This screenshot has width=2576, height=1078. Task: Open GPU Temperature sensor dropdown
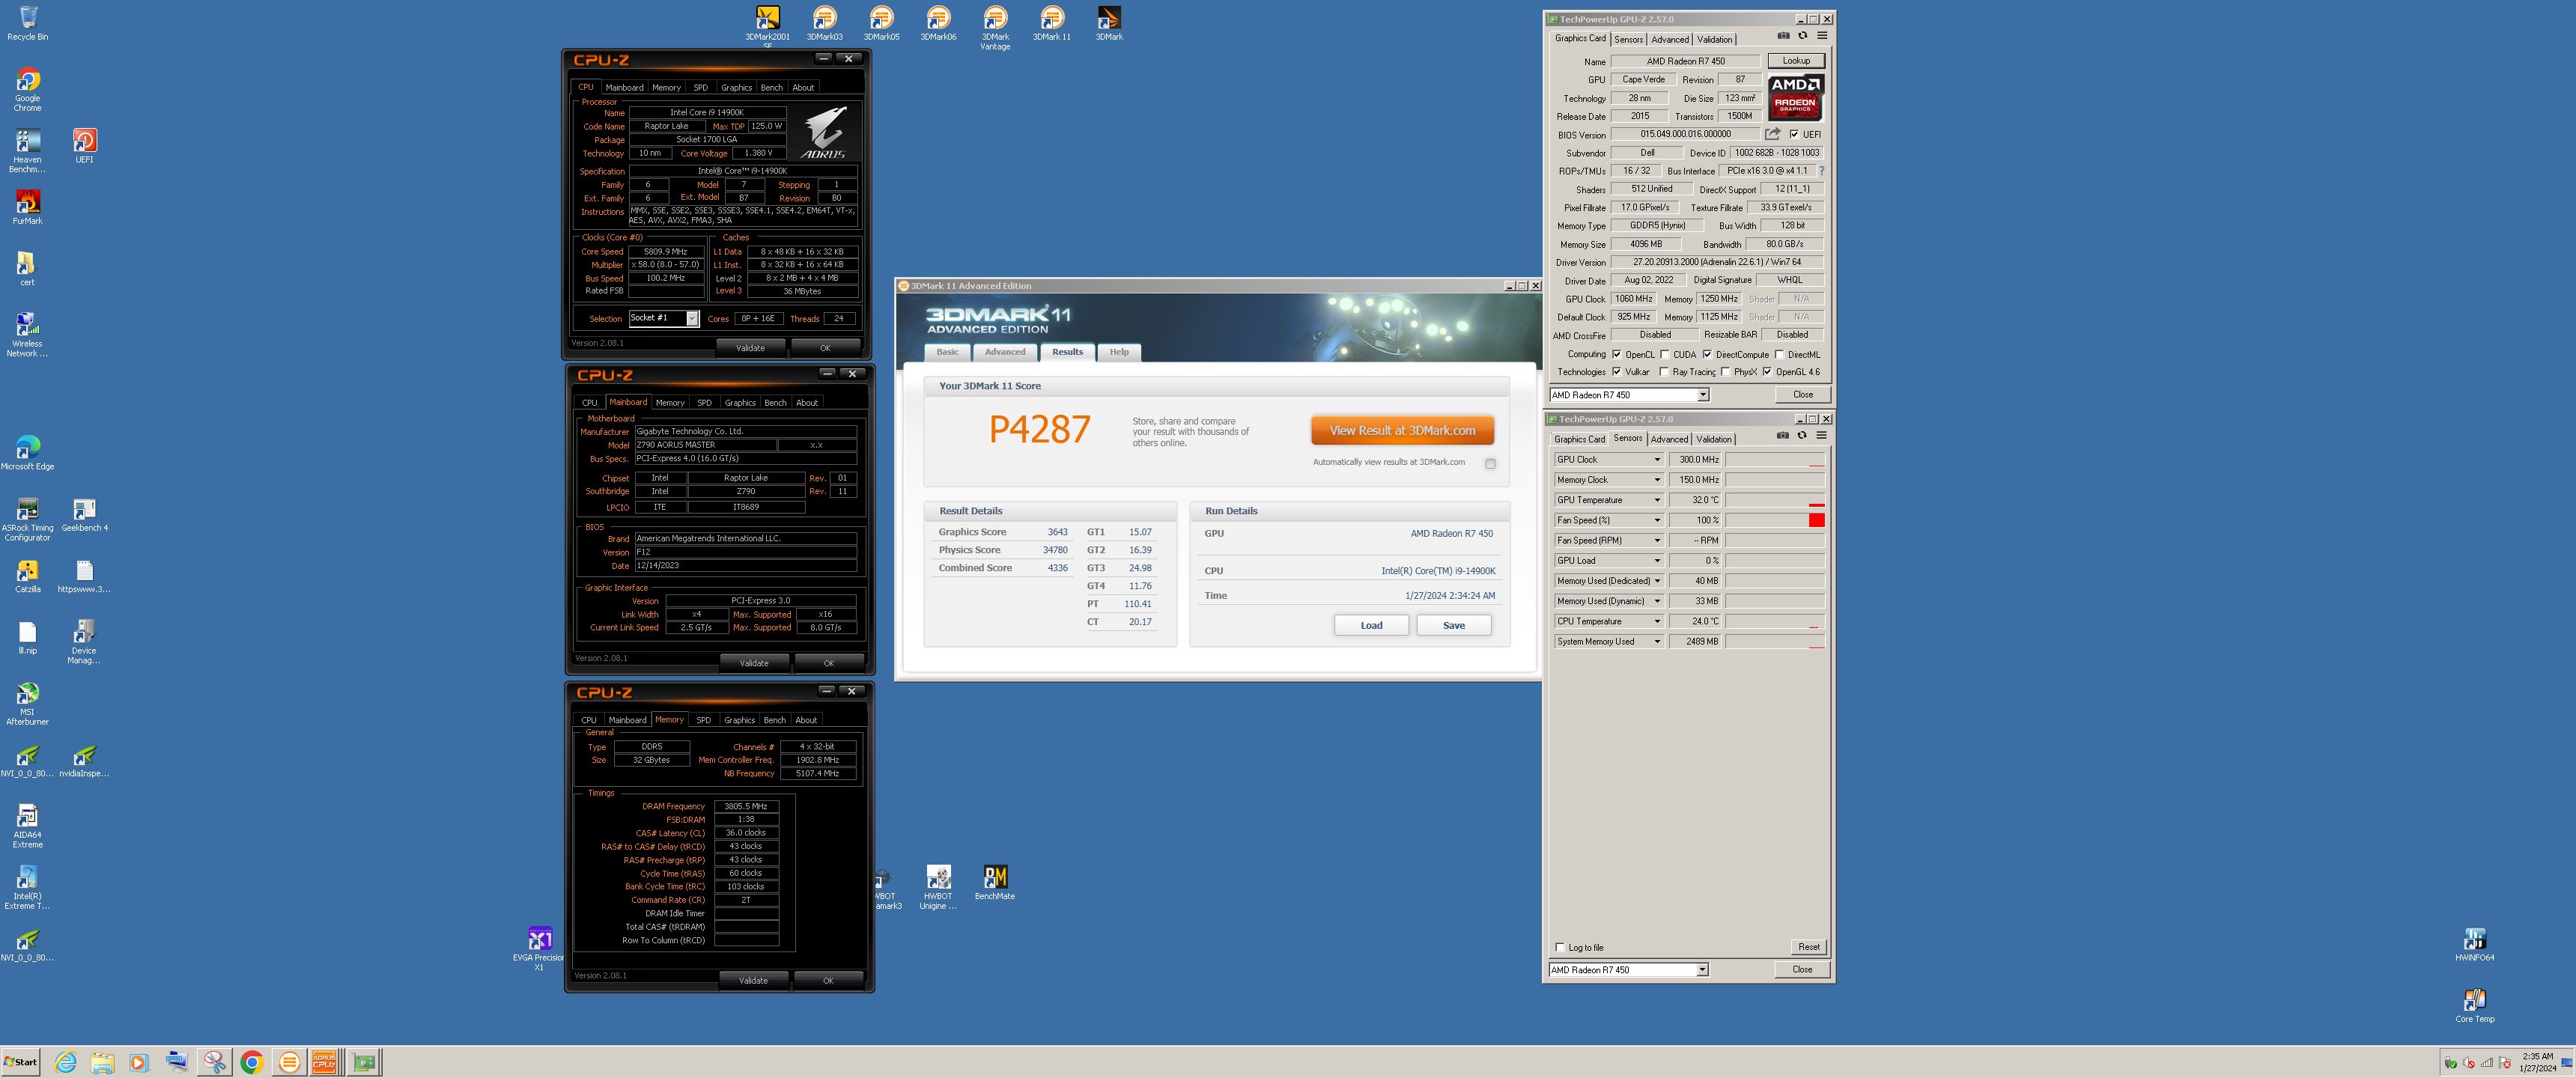click(x=1656, y=500)
